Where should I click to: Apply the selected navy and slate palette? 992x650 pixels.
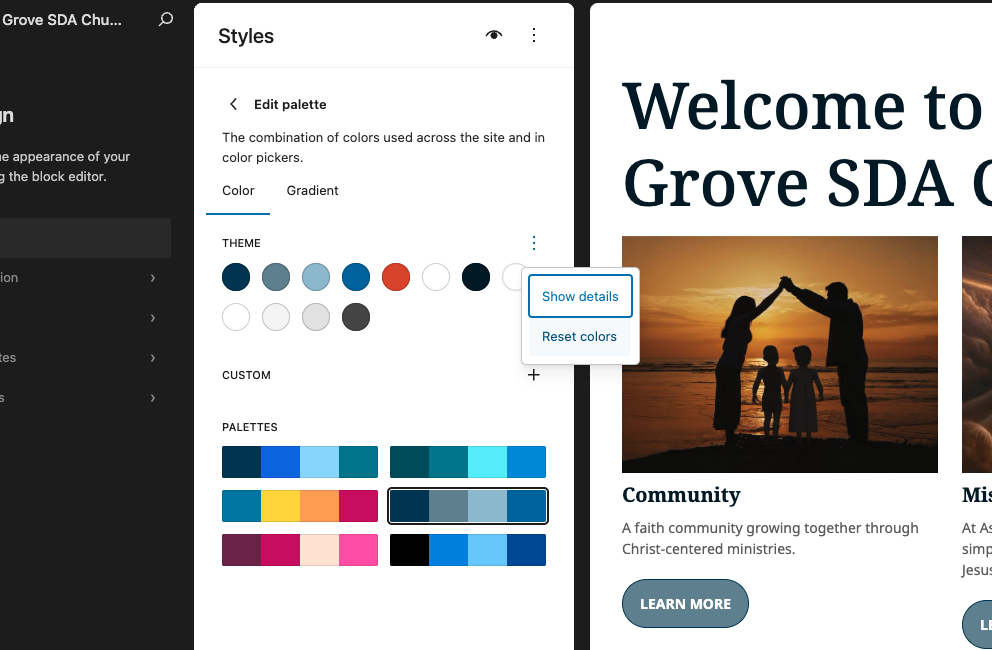point(468,506)
